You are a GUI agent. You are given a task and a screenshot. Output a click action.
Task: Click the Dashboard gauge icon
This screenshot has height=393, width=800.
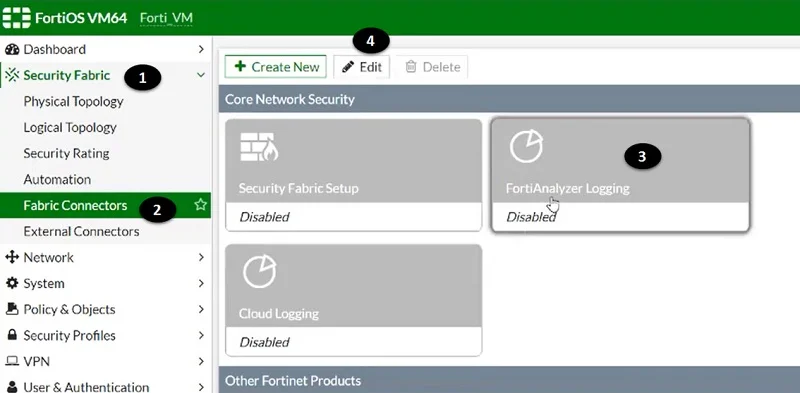click(12, 50)
